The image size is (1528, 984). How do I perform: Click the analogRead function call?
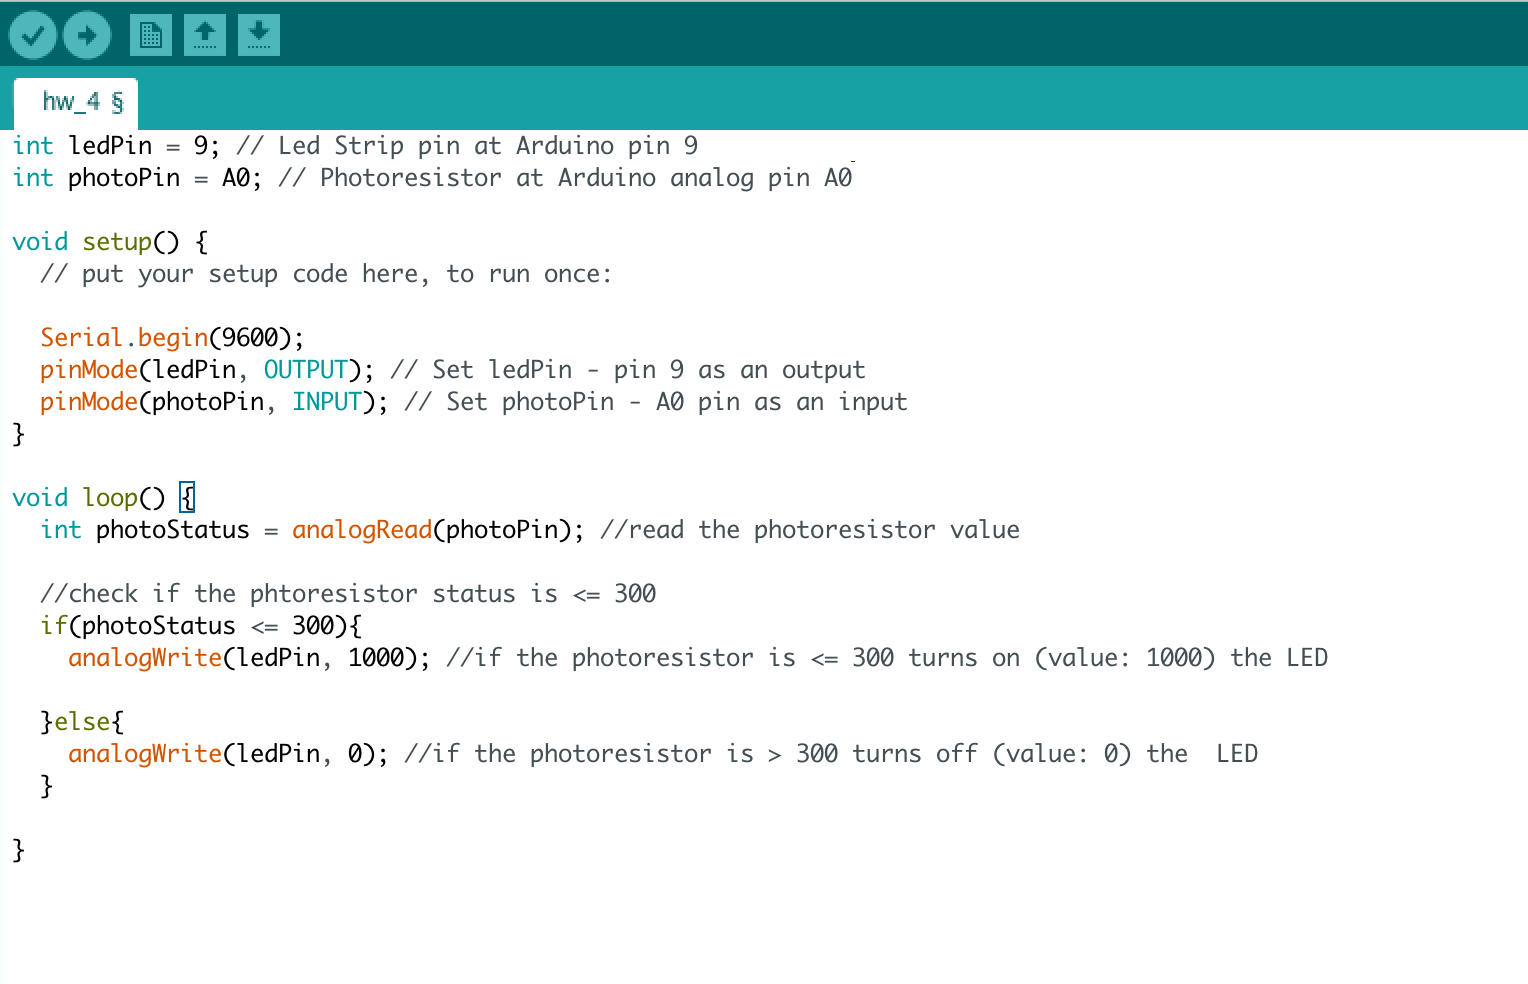362,530
